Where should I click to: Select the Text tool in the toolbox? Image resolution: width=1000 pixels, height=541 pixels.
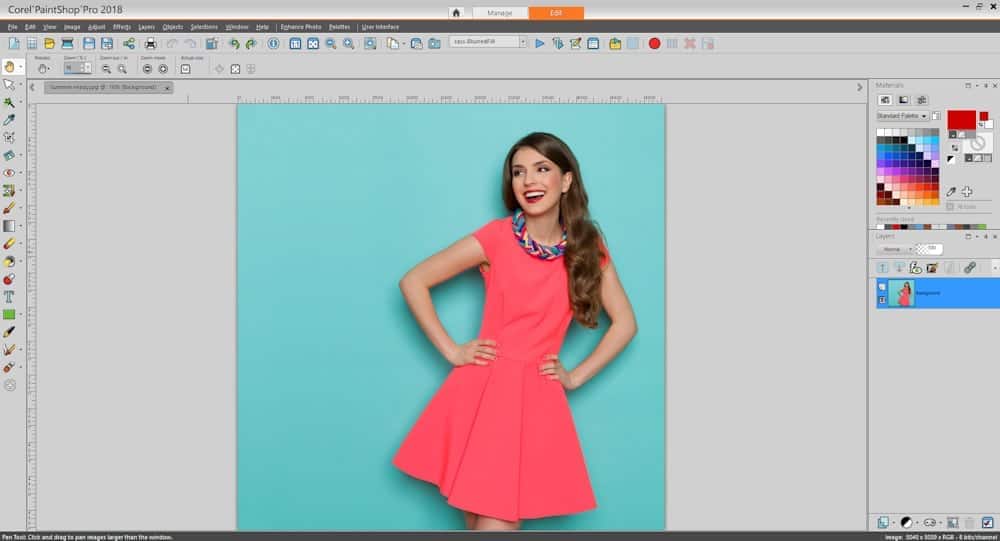[9, 297]
